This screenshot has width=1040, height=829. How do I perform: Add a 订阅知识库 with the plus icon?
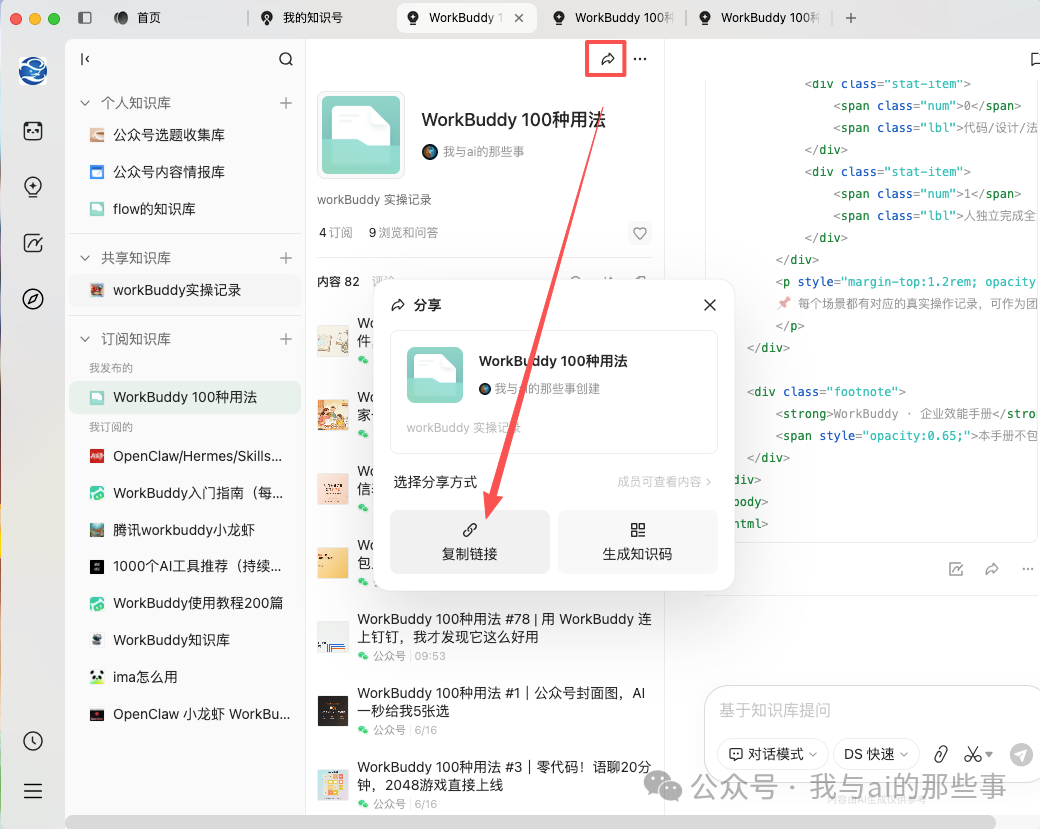286,339
